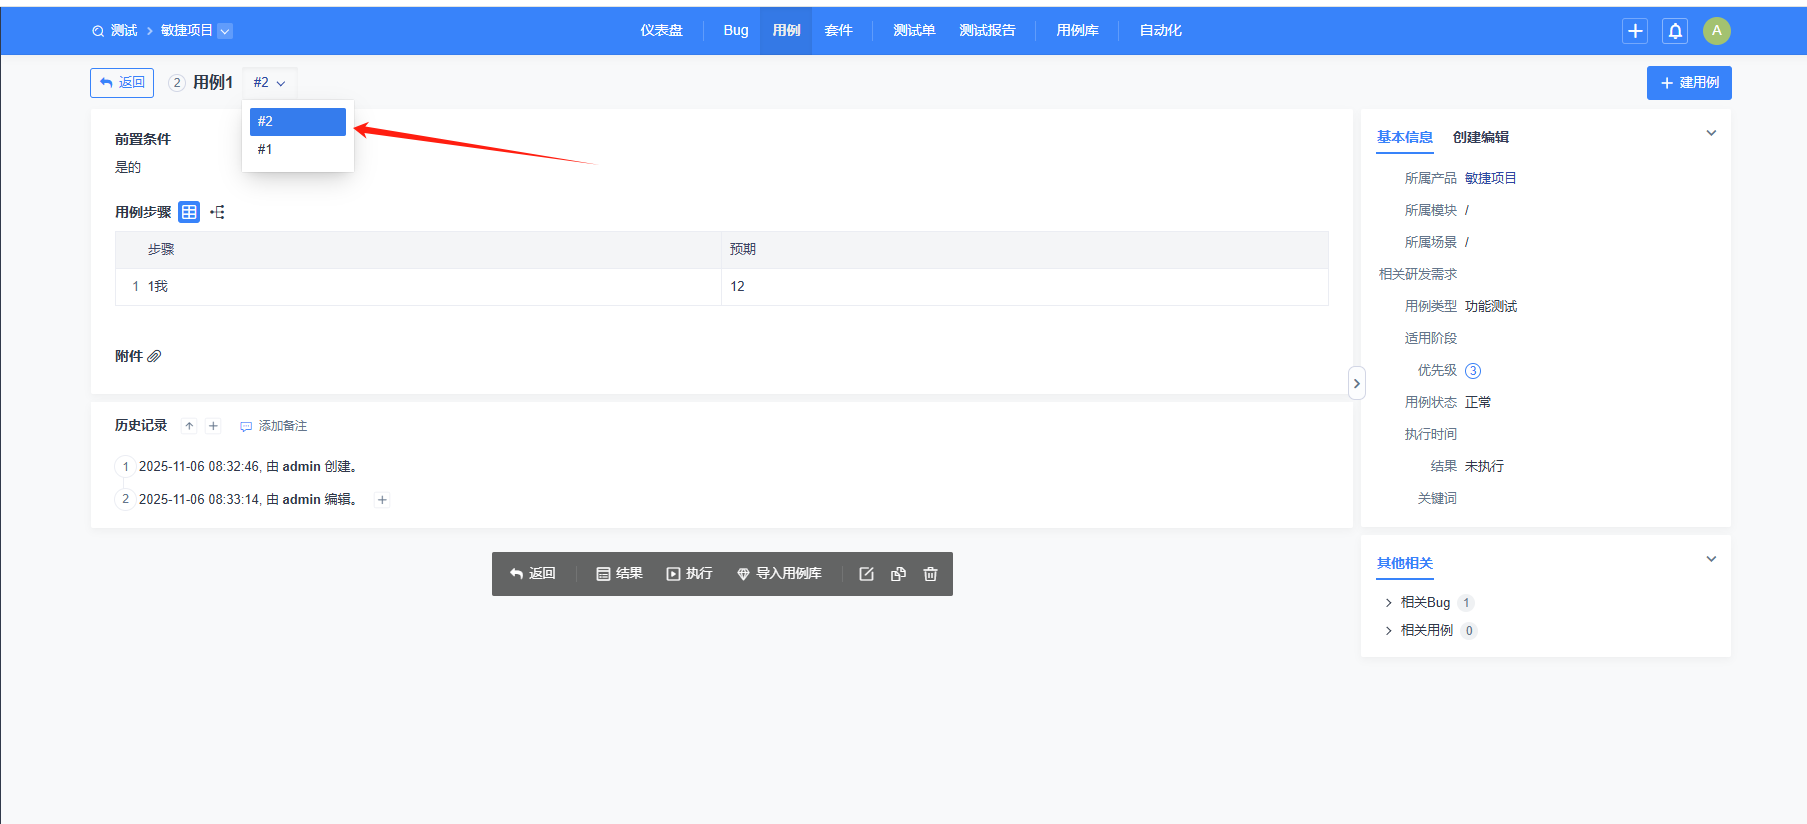
Task: Click the precondition text 是的
Action: tap(128, 168)
